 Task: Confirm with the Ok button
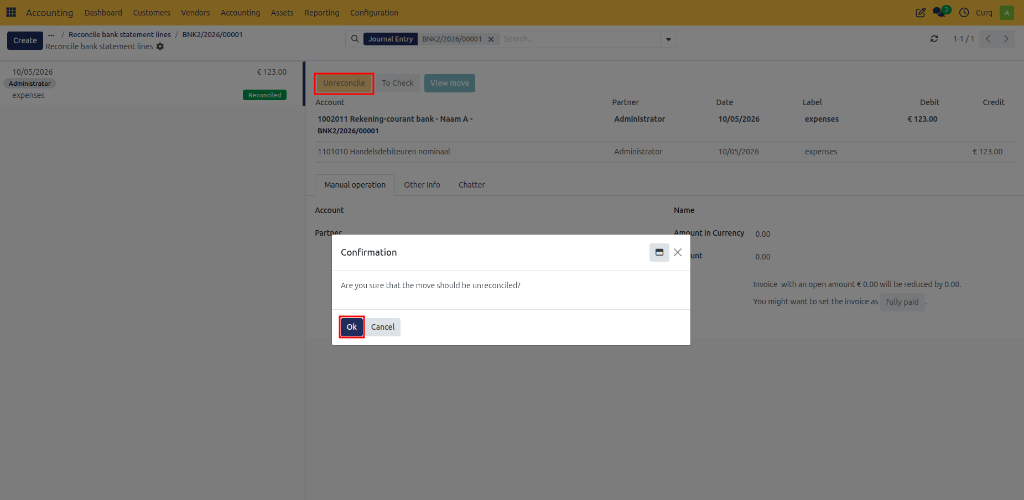tap(351, 327)
